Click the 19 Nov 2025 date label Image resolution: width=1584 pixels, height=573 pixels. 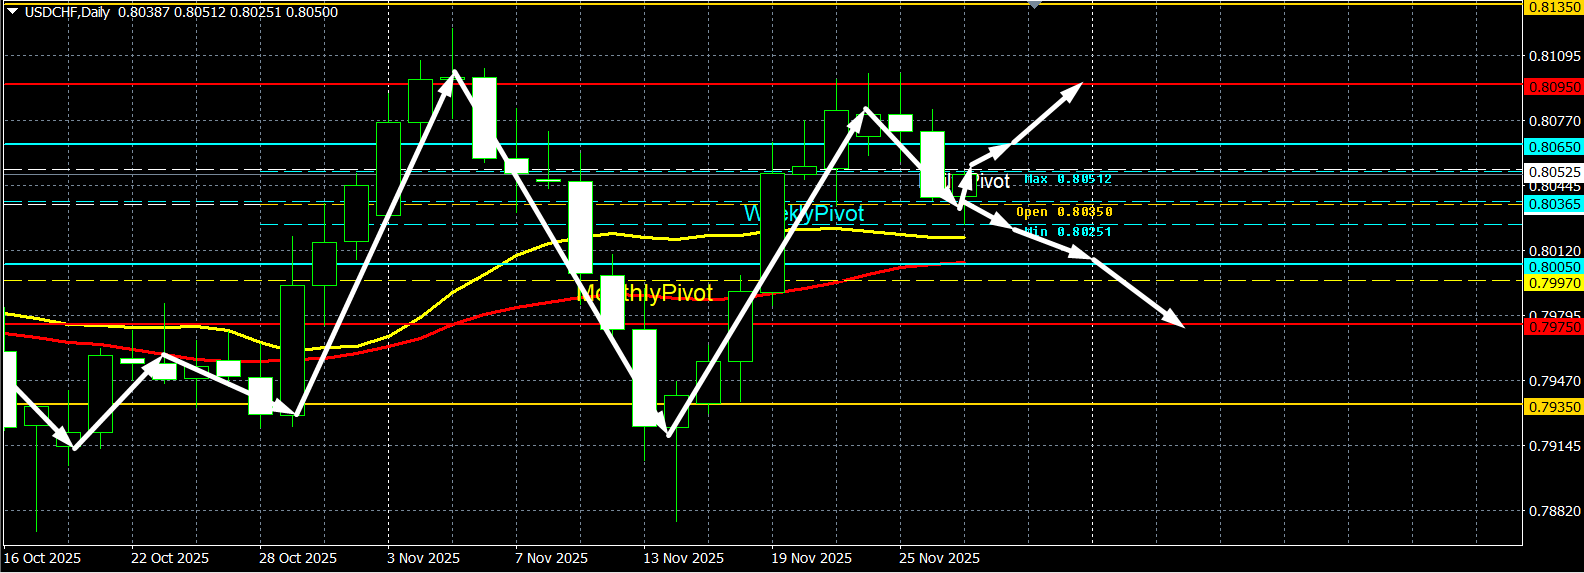pyautogui.click(x=811, y=558)
